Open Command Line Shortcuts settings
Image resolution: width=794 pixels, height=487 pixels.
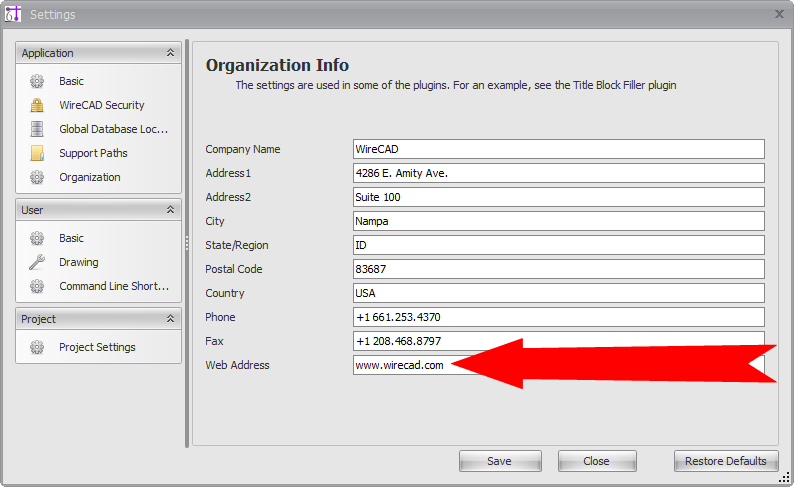pos(114,286)
